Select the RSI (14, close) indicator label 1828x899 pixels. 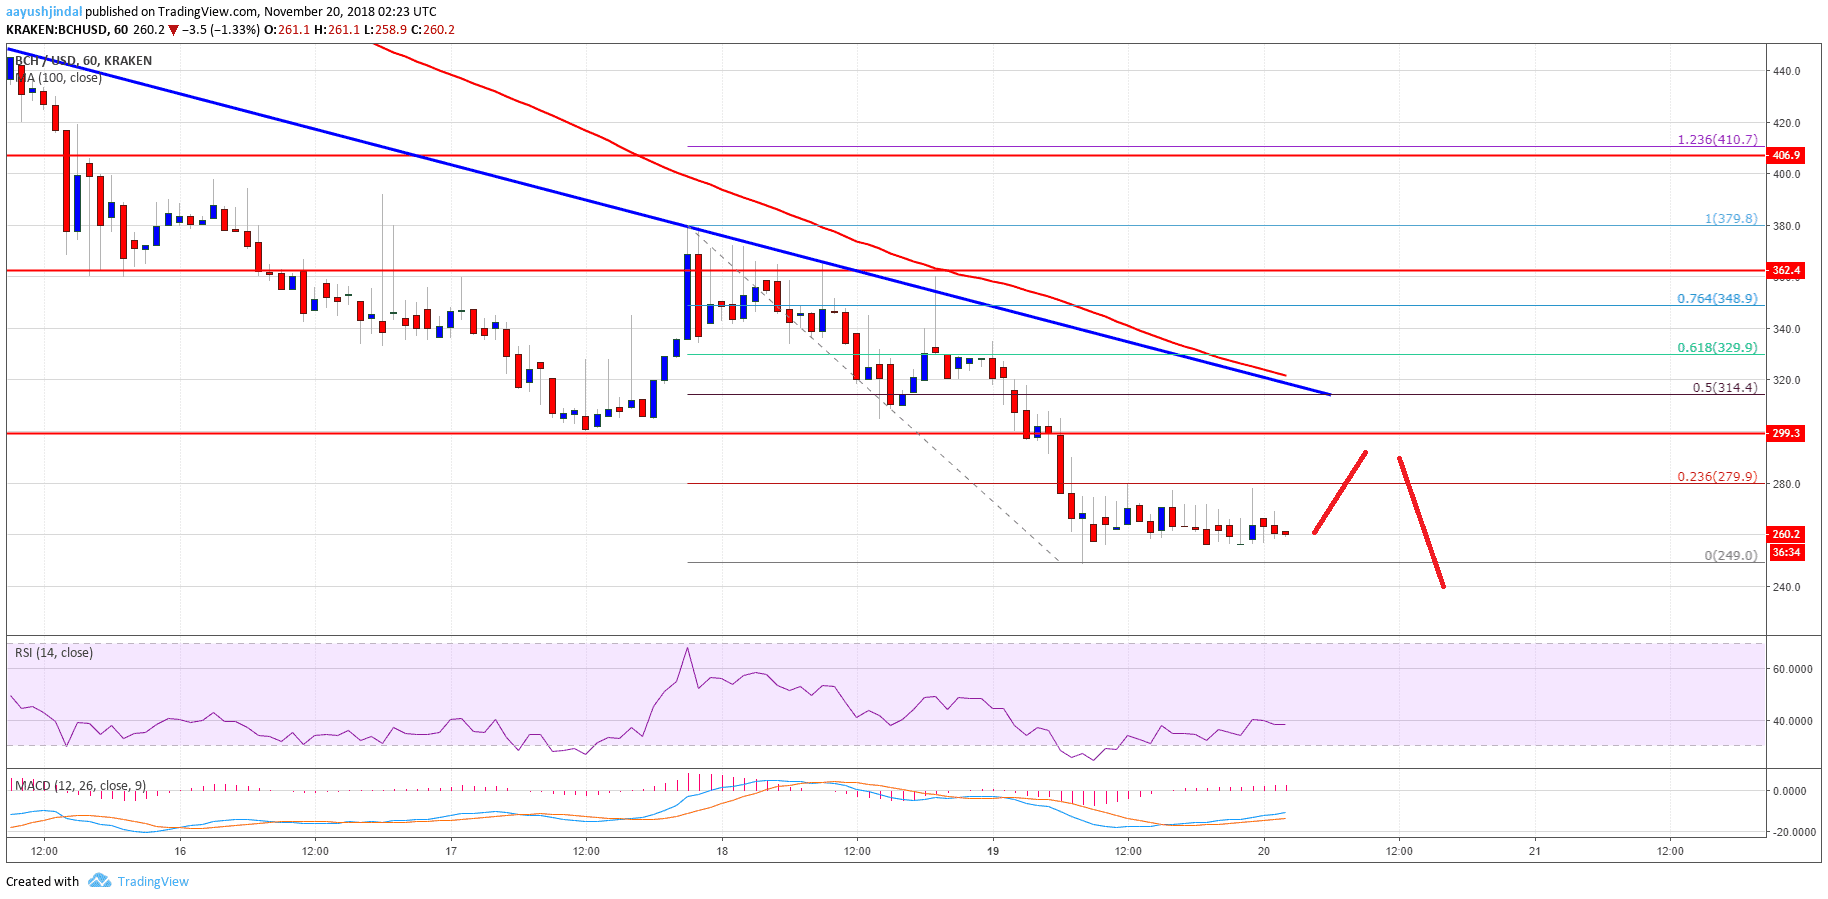click(54, 653)
